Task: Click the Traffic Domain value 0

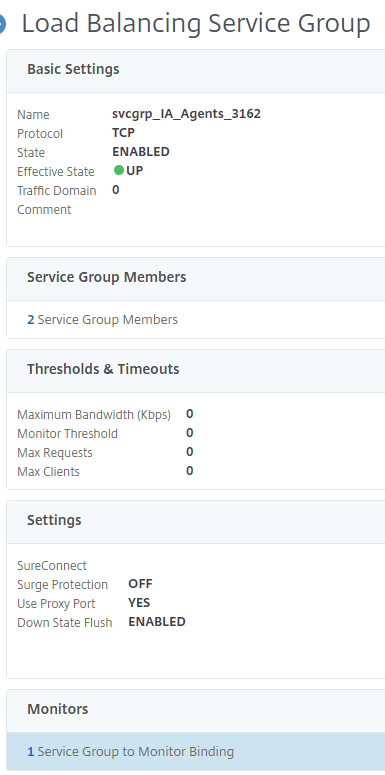Action: [x=116, y=190]
